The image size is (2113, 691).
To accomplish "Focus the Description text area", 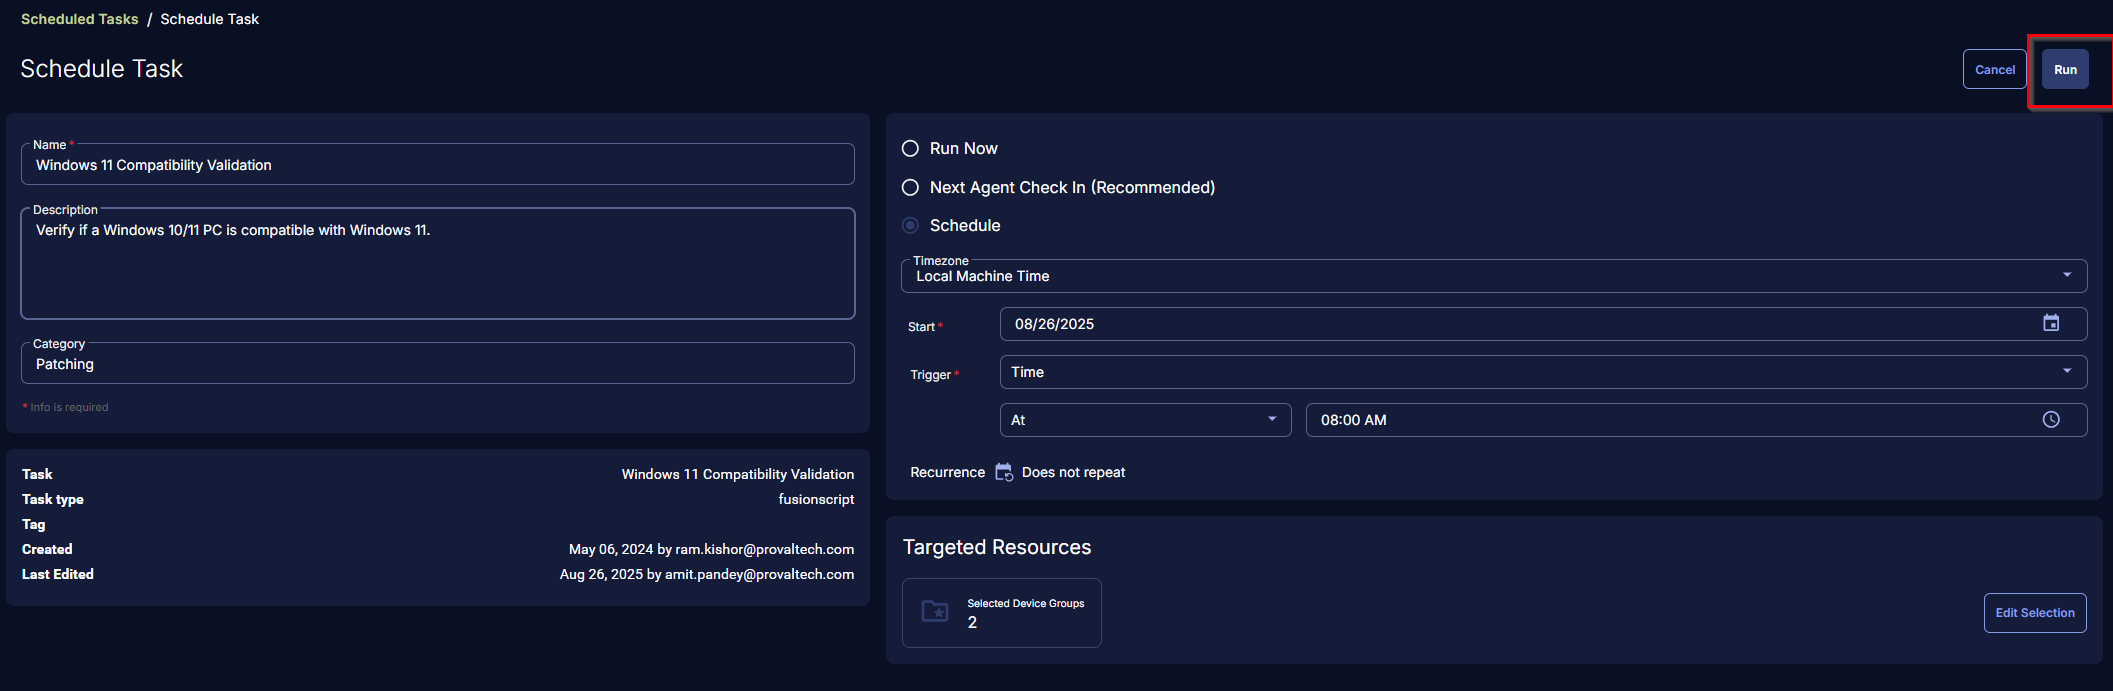I will click(438, 264).
